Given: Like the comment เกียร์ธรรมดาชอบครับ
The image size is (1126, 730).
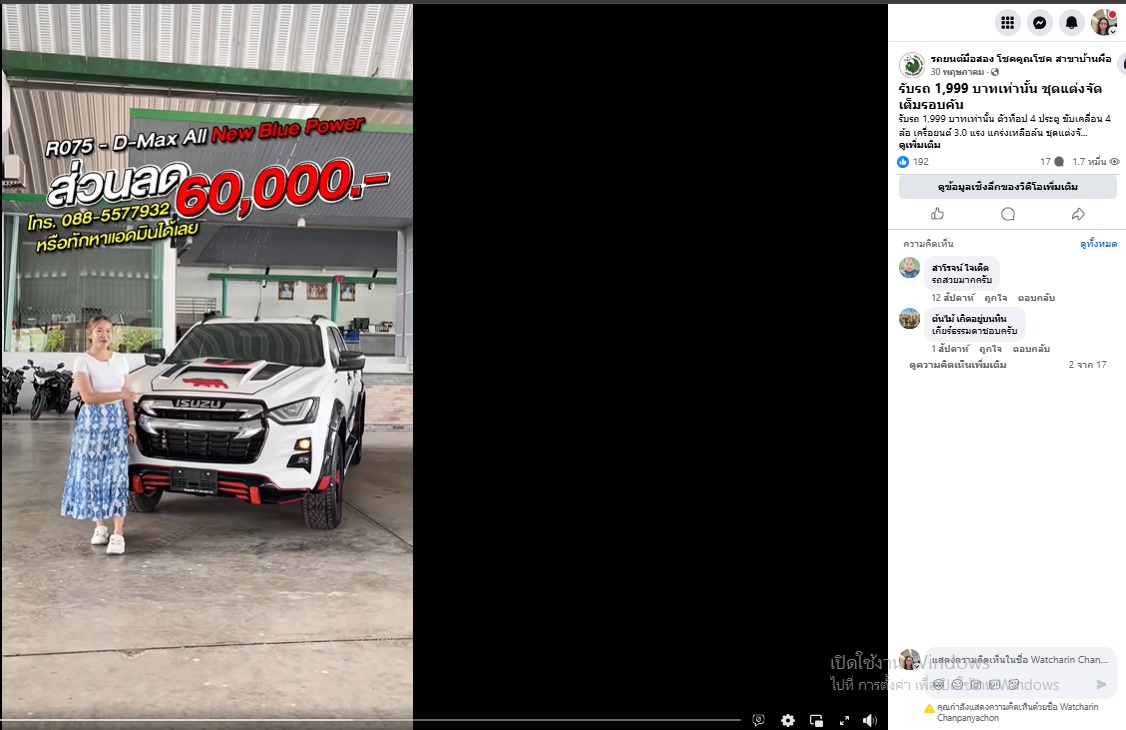Looking at the screenshot, I should pyautogui.click(x=990, y=349).
